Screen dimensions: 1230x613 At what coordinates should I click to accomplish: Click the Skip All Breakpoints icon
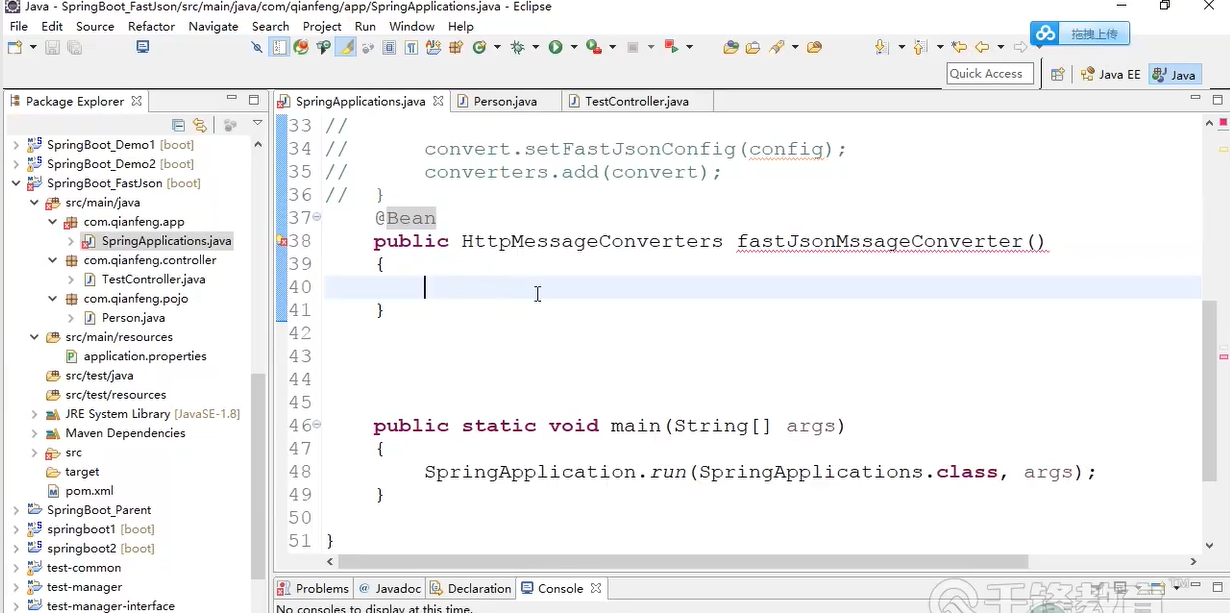[x=257, y=47]
